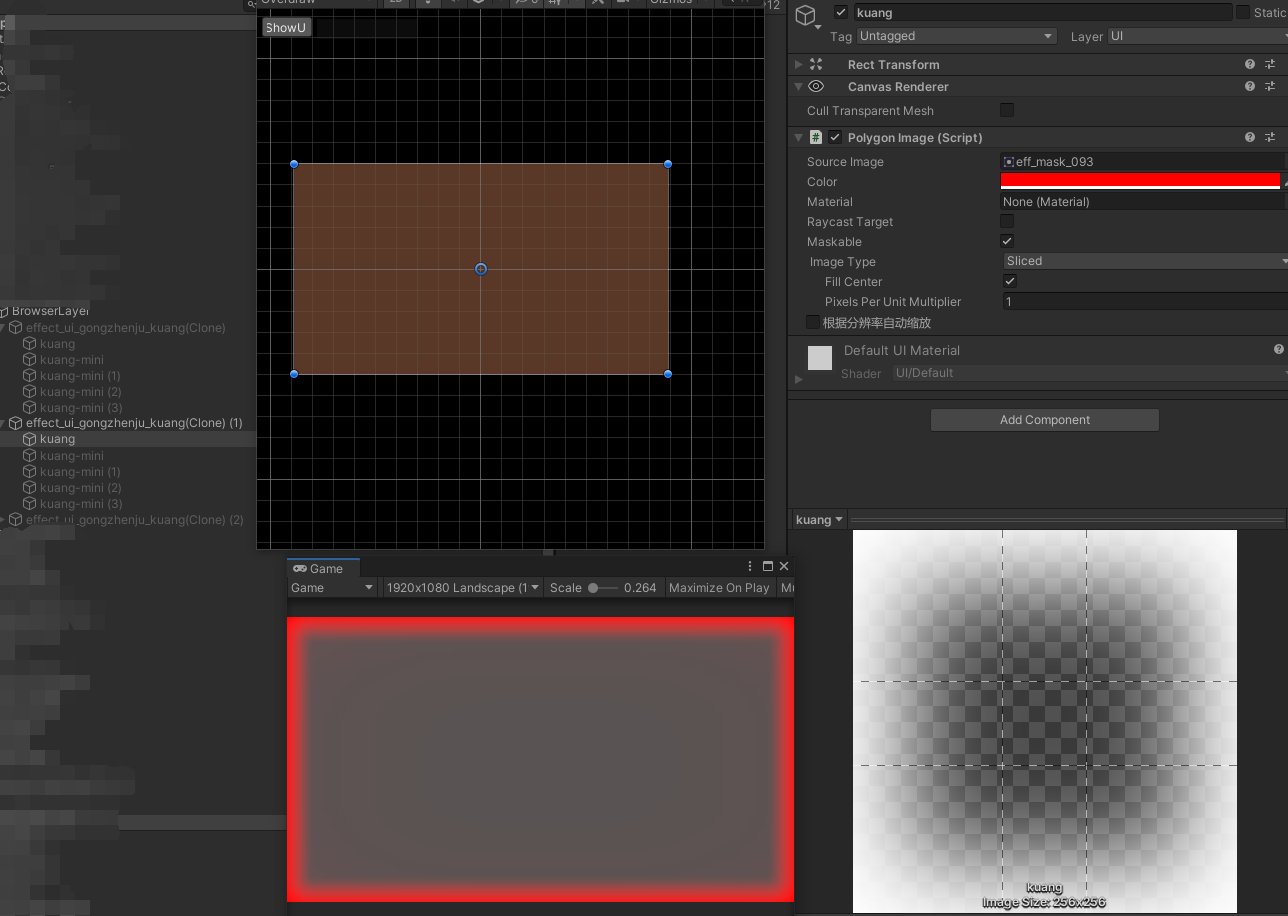The height and width of the screenshot is (916, 1288).
Task: Toggle the Fill Center checkbox
Action: 1010,282
